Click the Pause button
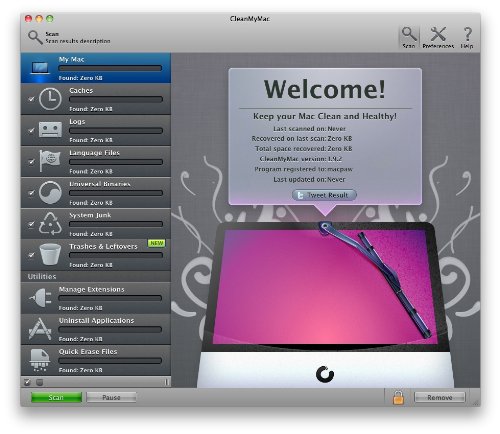This screenshot has height=434, width=500. [111, 397]
